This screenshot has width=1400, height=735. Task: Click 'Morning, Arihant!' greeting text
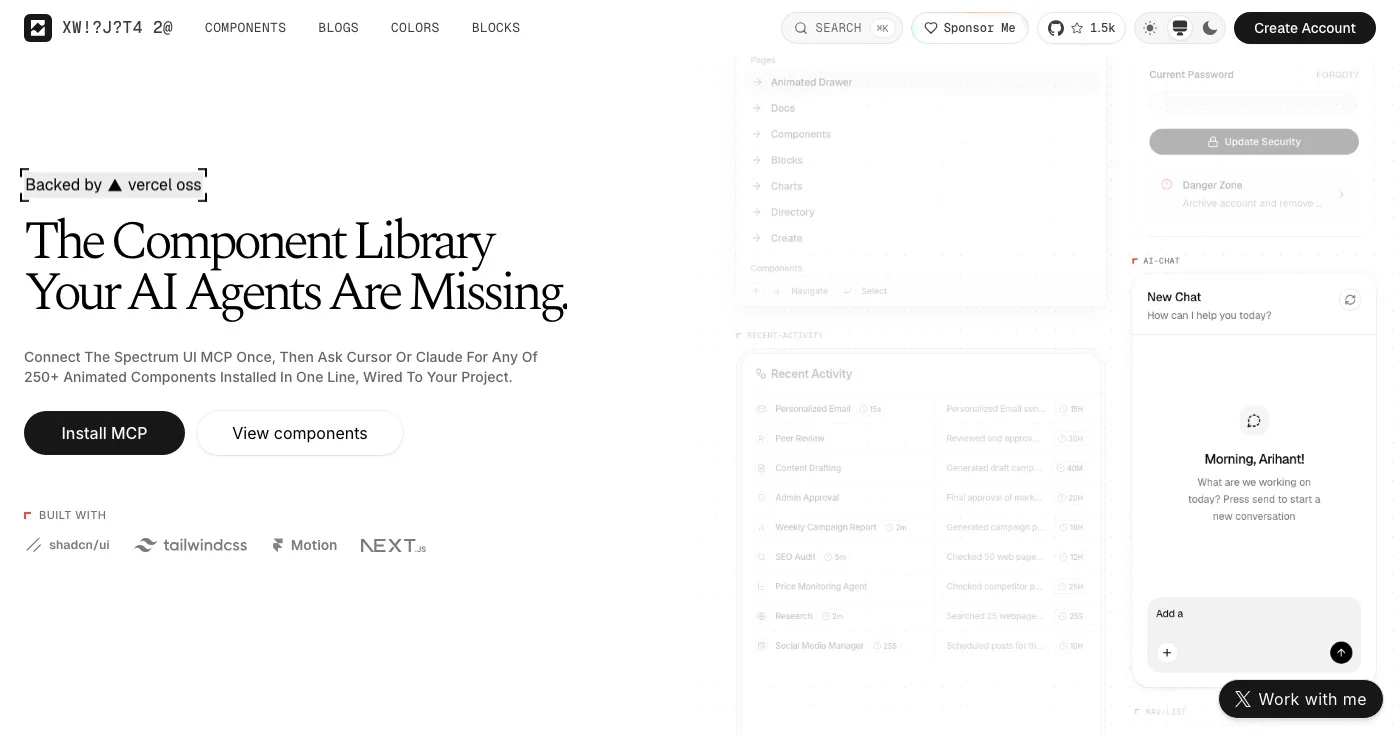(x=1254, y=459)
